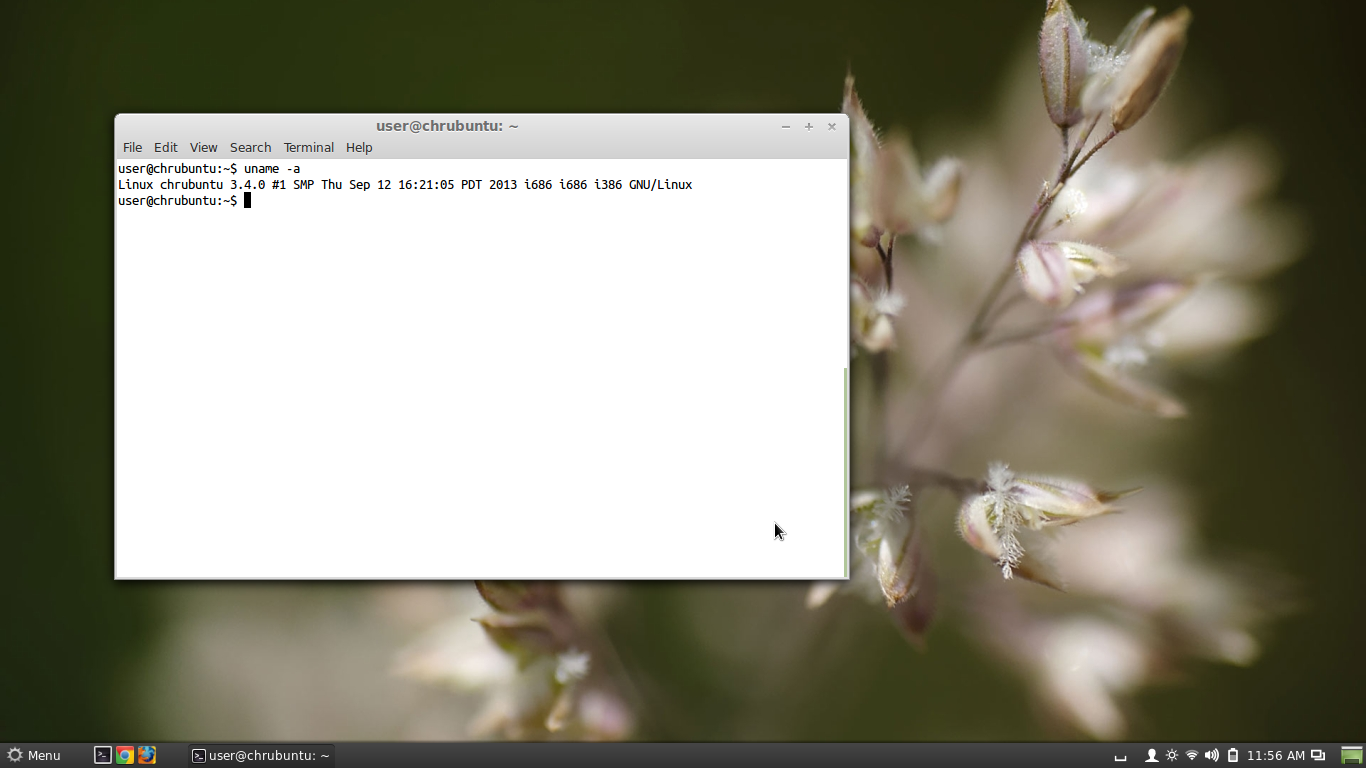The image size is (1366, 768).
Task: Open the brightness settings icon
Action: [1172, 755]
